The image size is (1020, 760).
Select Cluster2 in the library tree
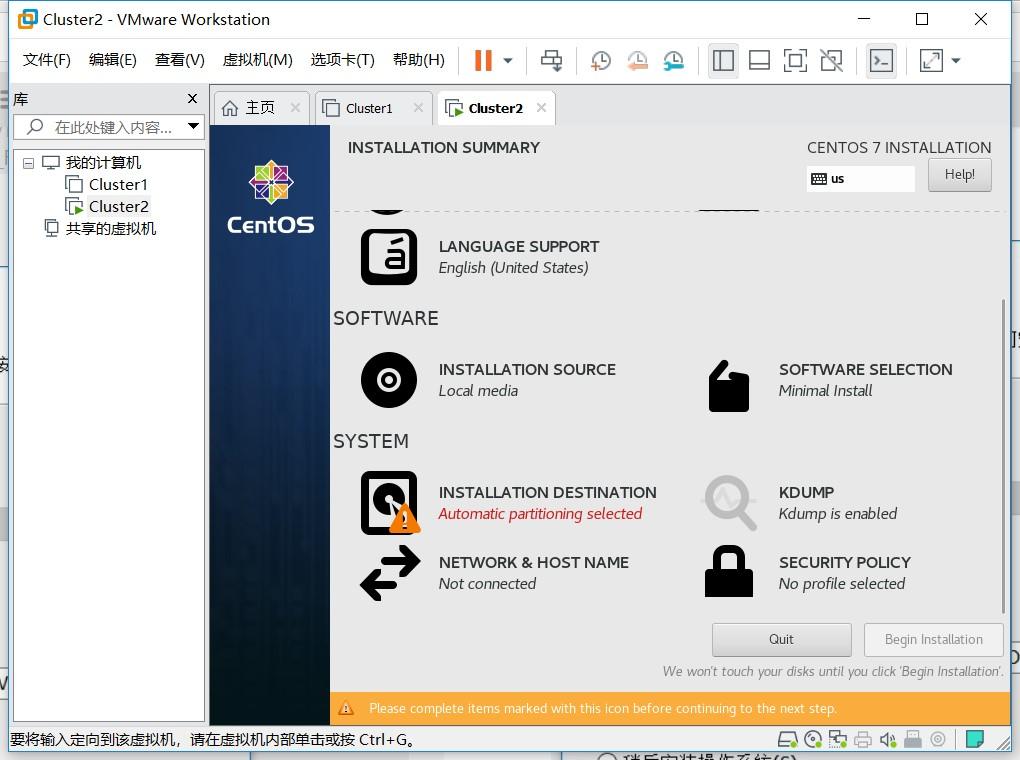pyautogui.click(x=118, y=207)
